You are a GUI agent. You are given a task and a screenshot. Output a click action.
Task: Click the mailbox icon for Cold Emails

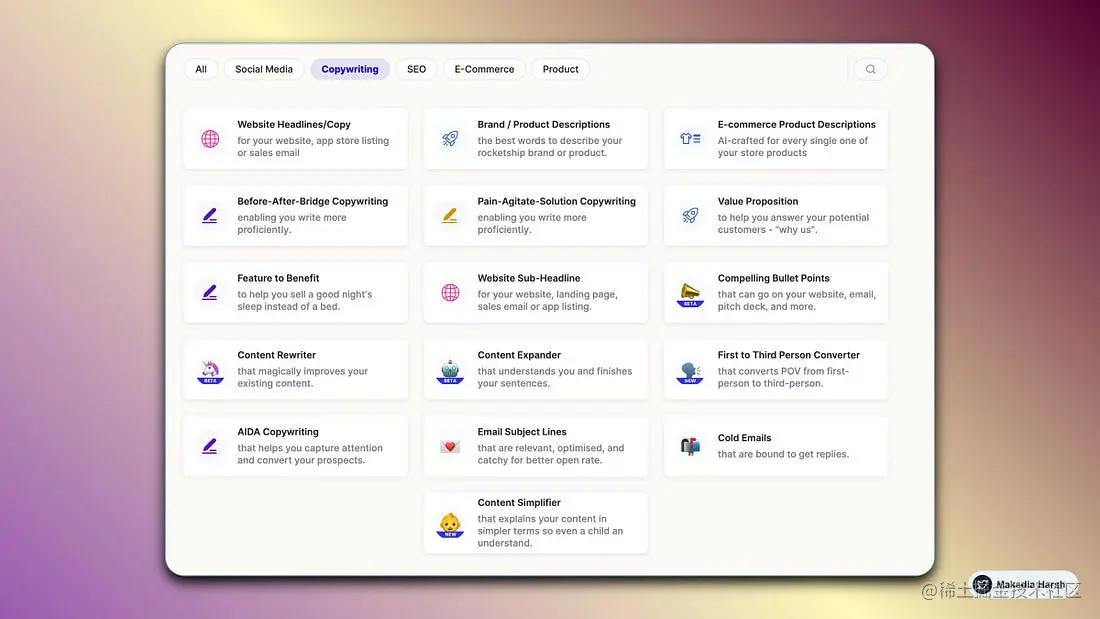(x=690, y=446)
